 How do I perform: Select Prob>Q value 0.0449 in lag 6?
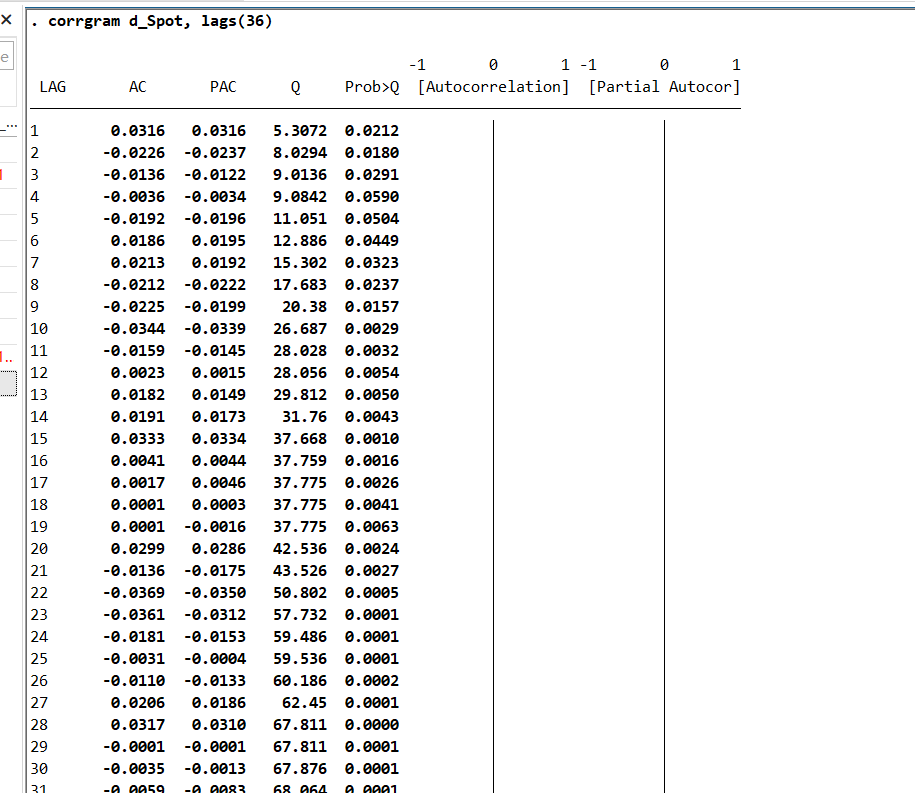point(372,241)
